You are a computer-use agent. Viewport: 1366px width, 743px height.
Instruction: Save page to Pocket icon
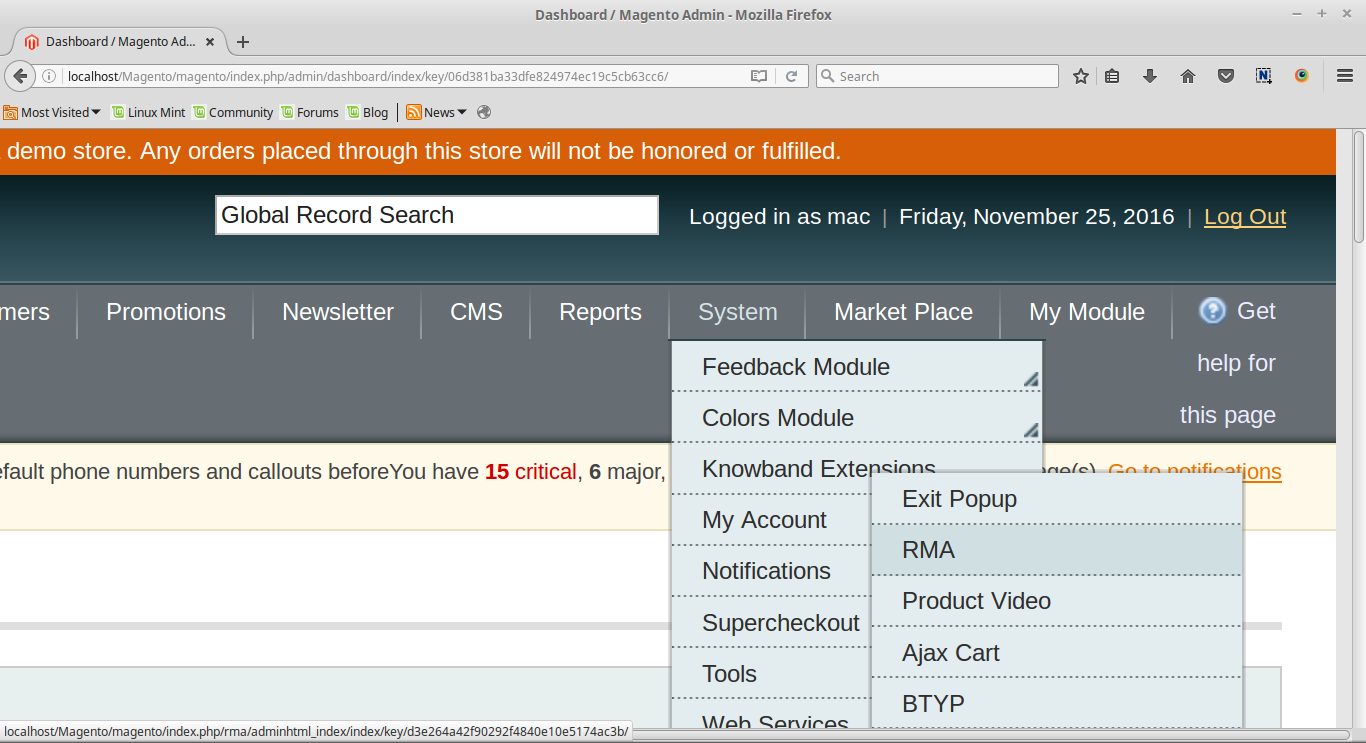(x=1226, y=76)
